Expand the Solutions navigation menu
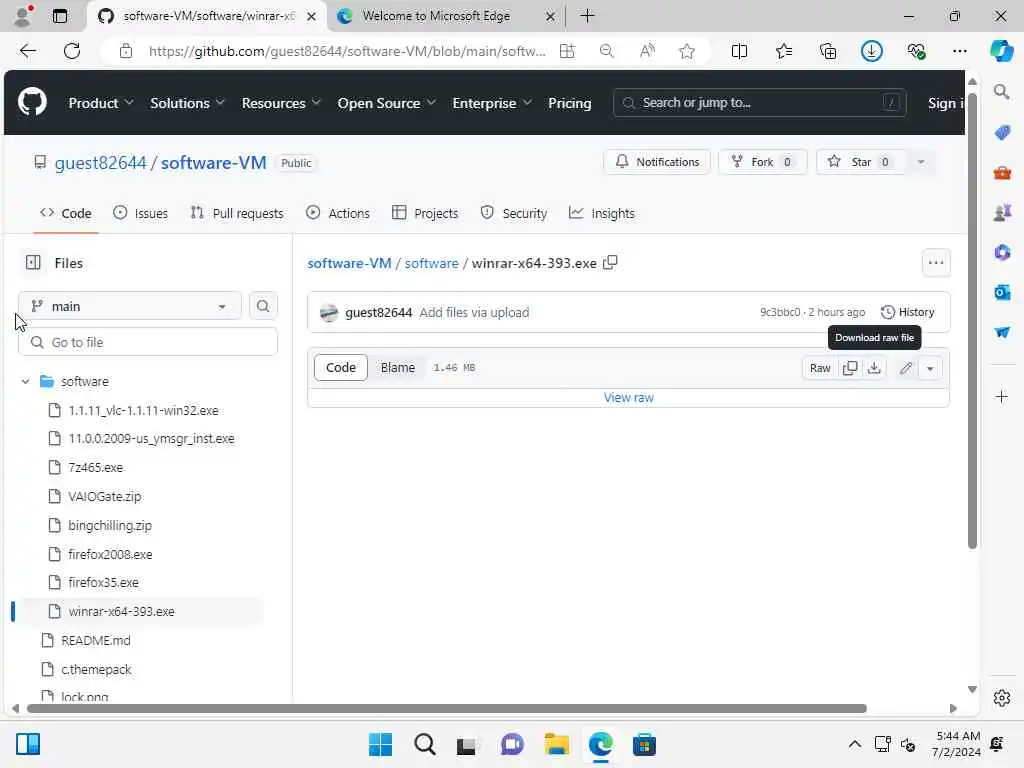This screenshot has height=768, width=1024. coord(187,103)
